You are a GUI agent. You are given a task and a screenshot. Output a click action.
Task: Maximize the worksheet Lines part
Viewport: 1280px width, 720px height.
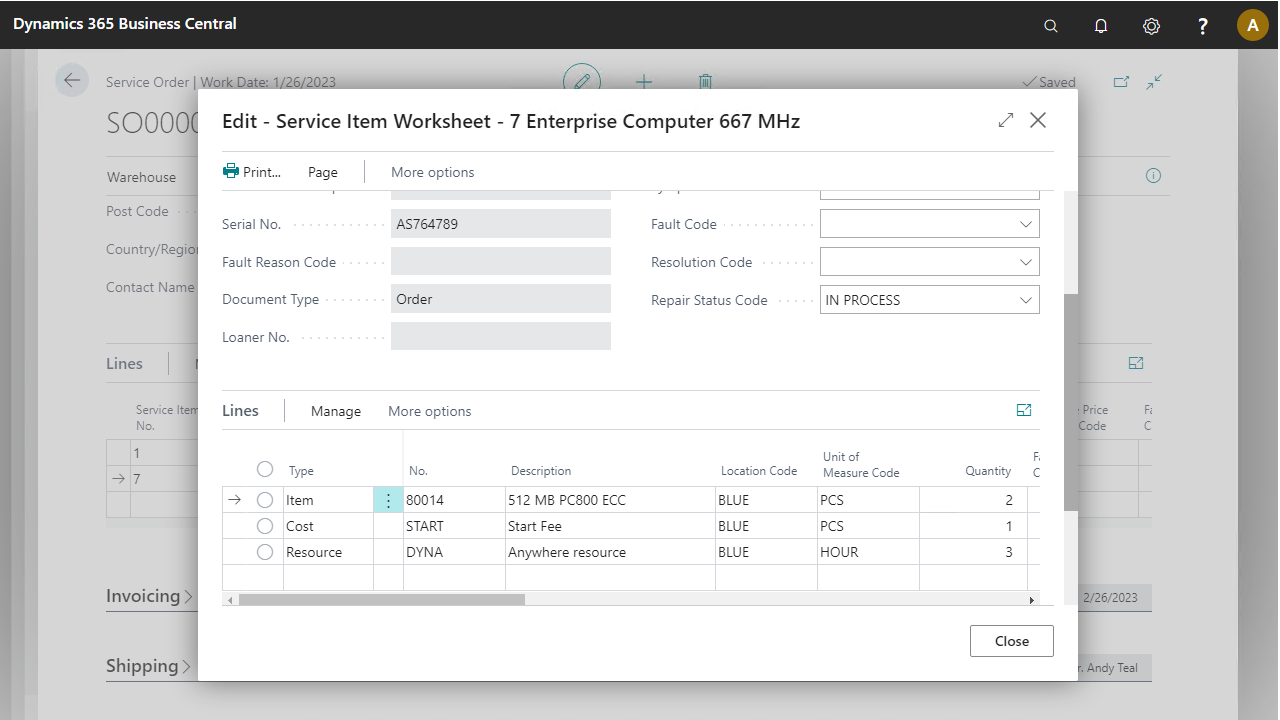point(1024,410)
